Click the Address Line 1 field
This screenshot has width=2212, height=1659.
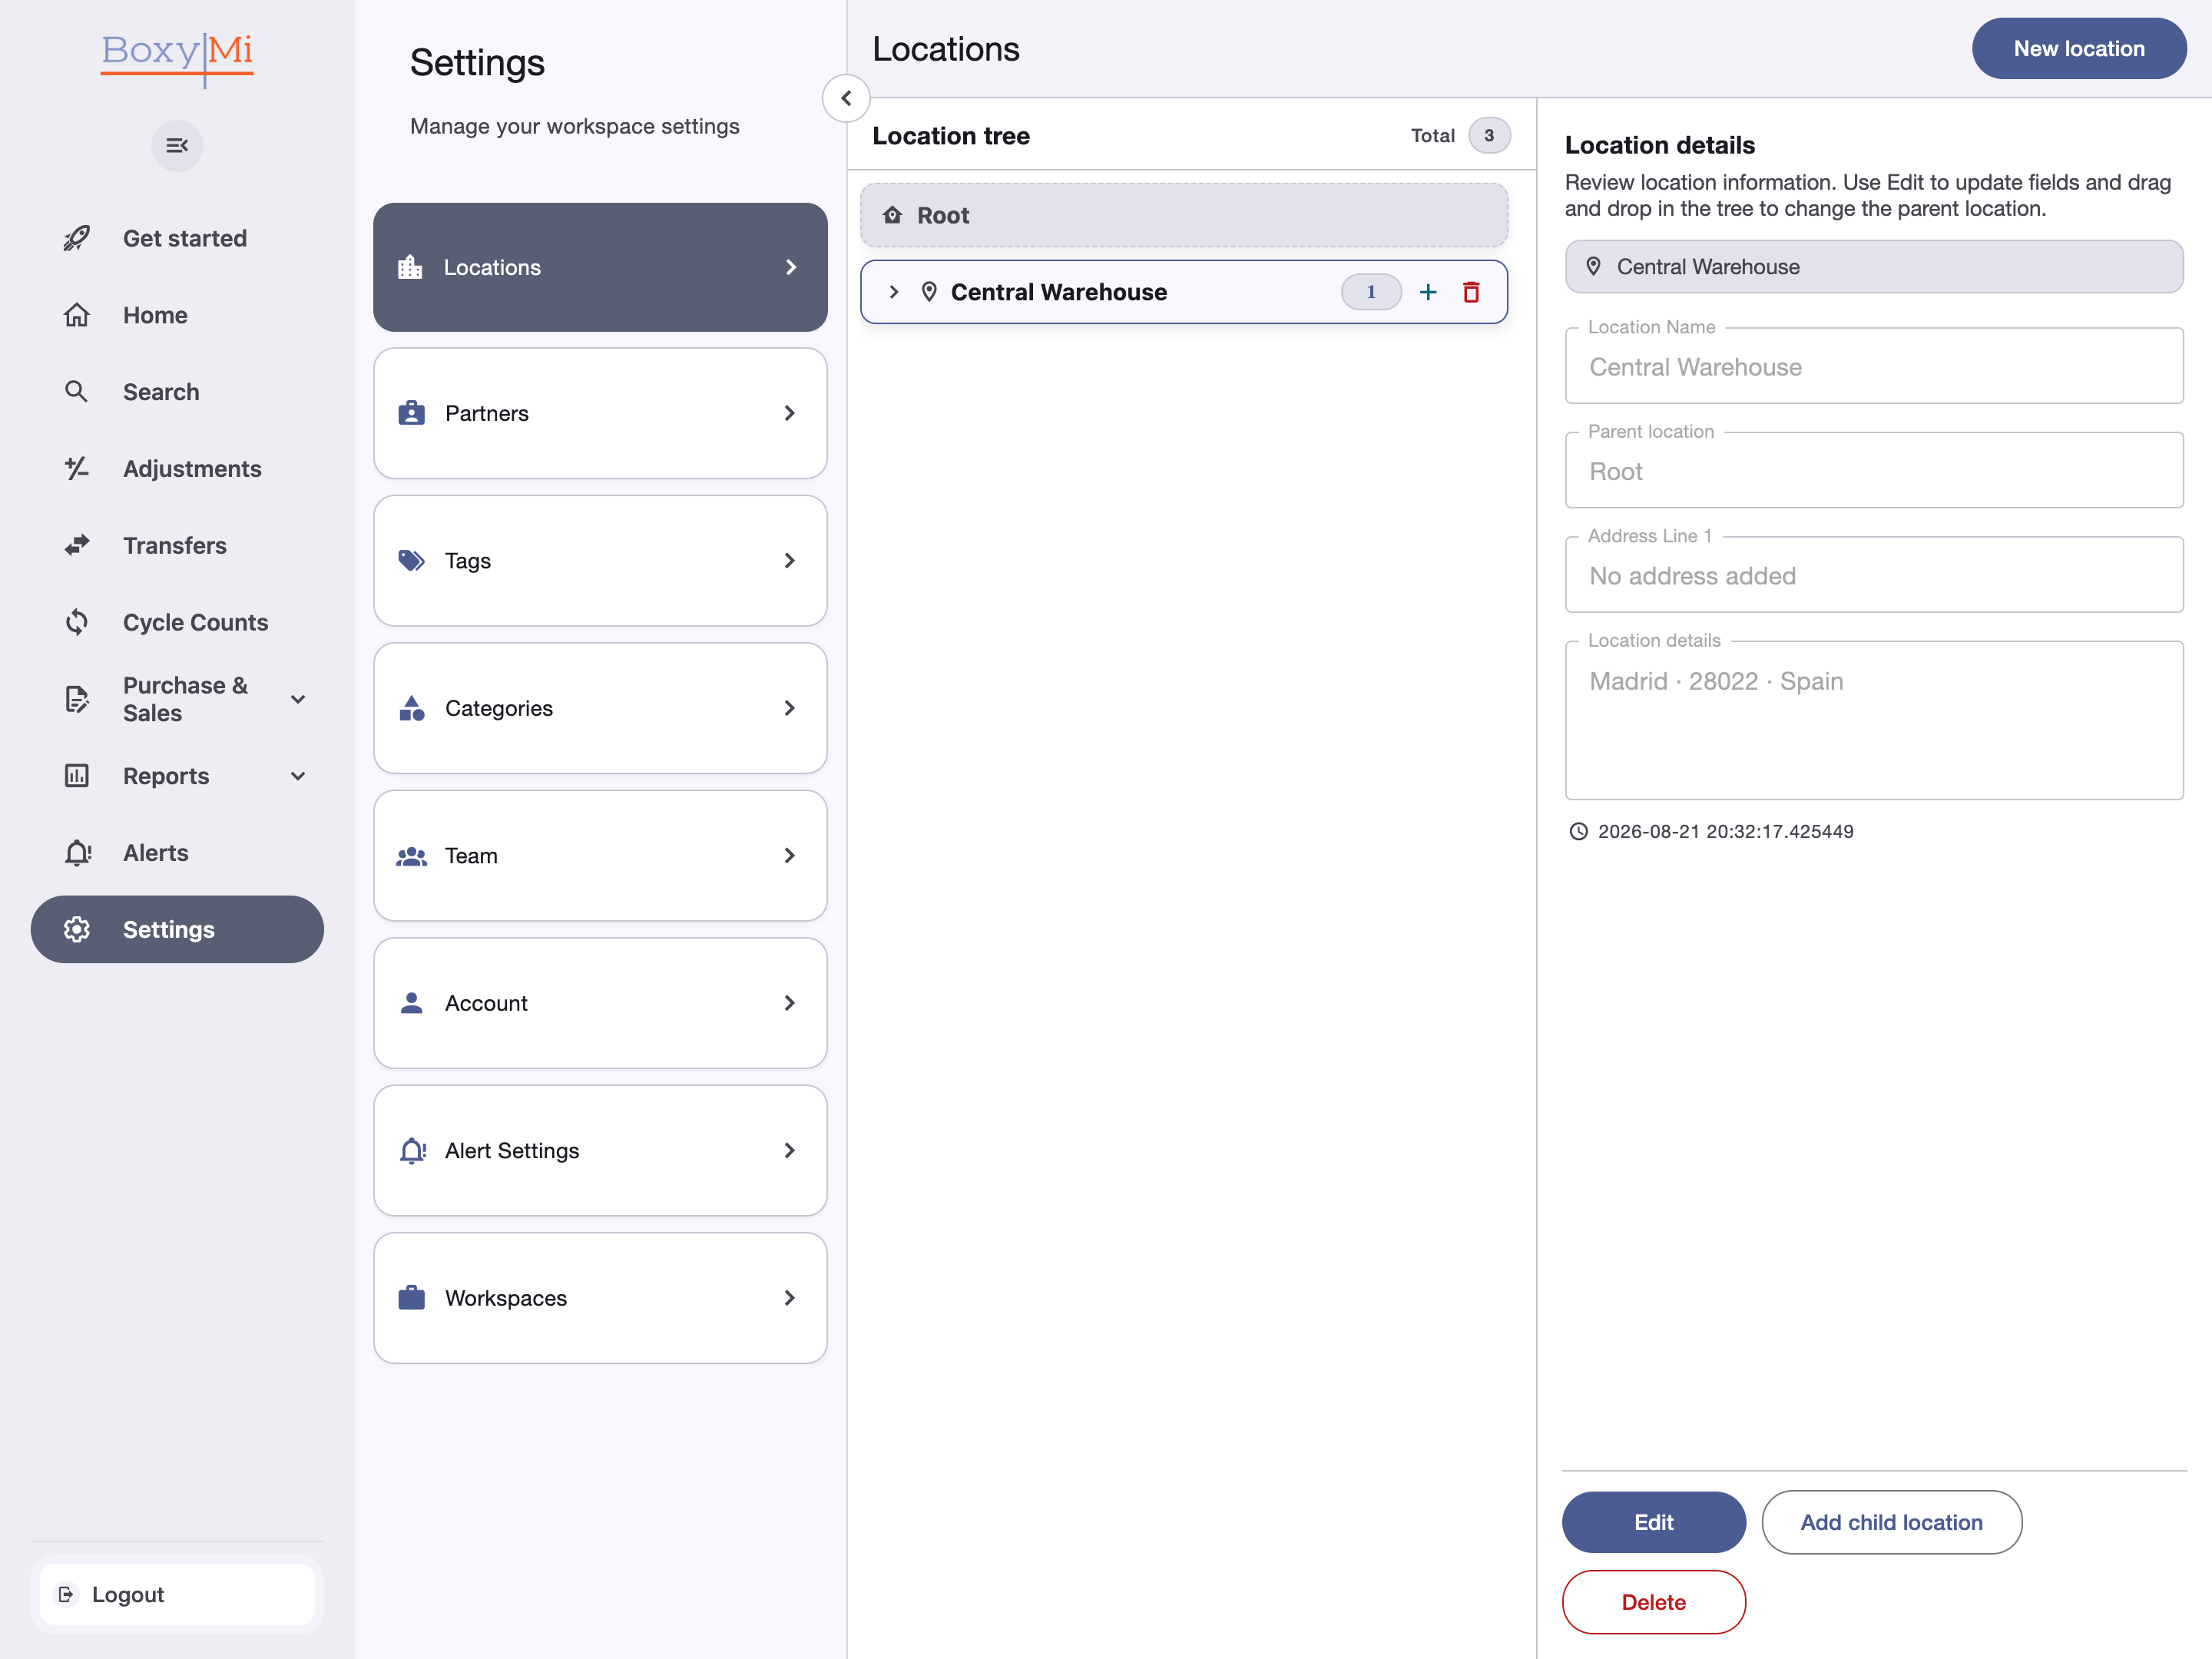click(x=1874, y=575)
